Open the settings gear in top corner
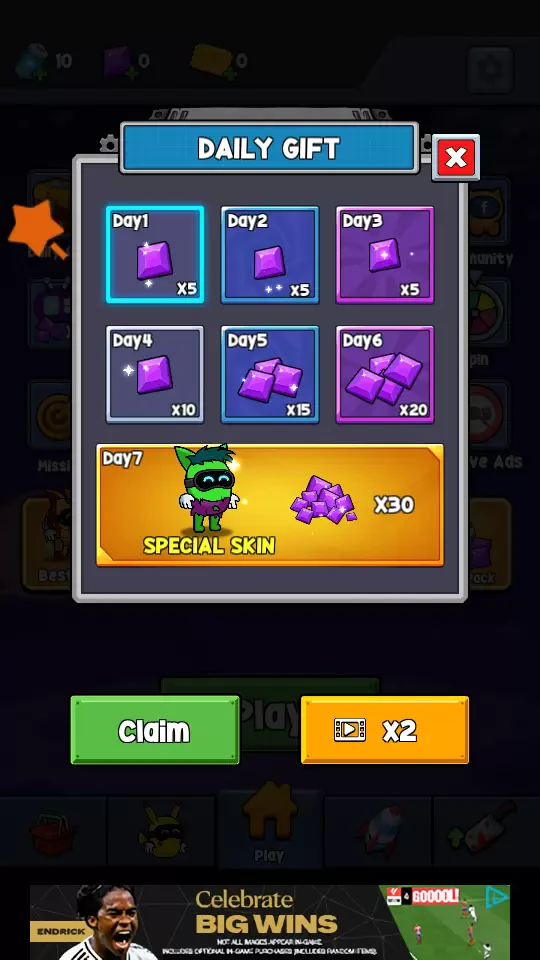The width and height of the screenshot is (540, 960). tap(490, 69)
